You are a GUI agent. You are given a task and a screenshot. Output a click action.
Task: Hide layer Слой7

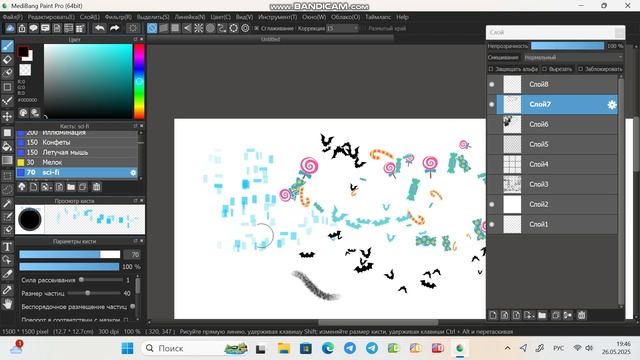(x=492, y=104)
